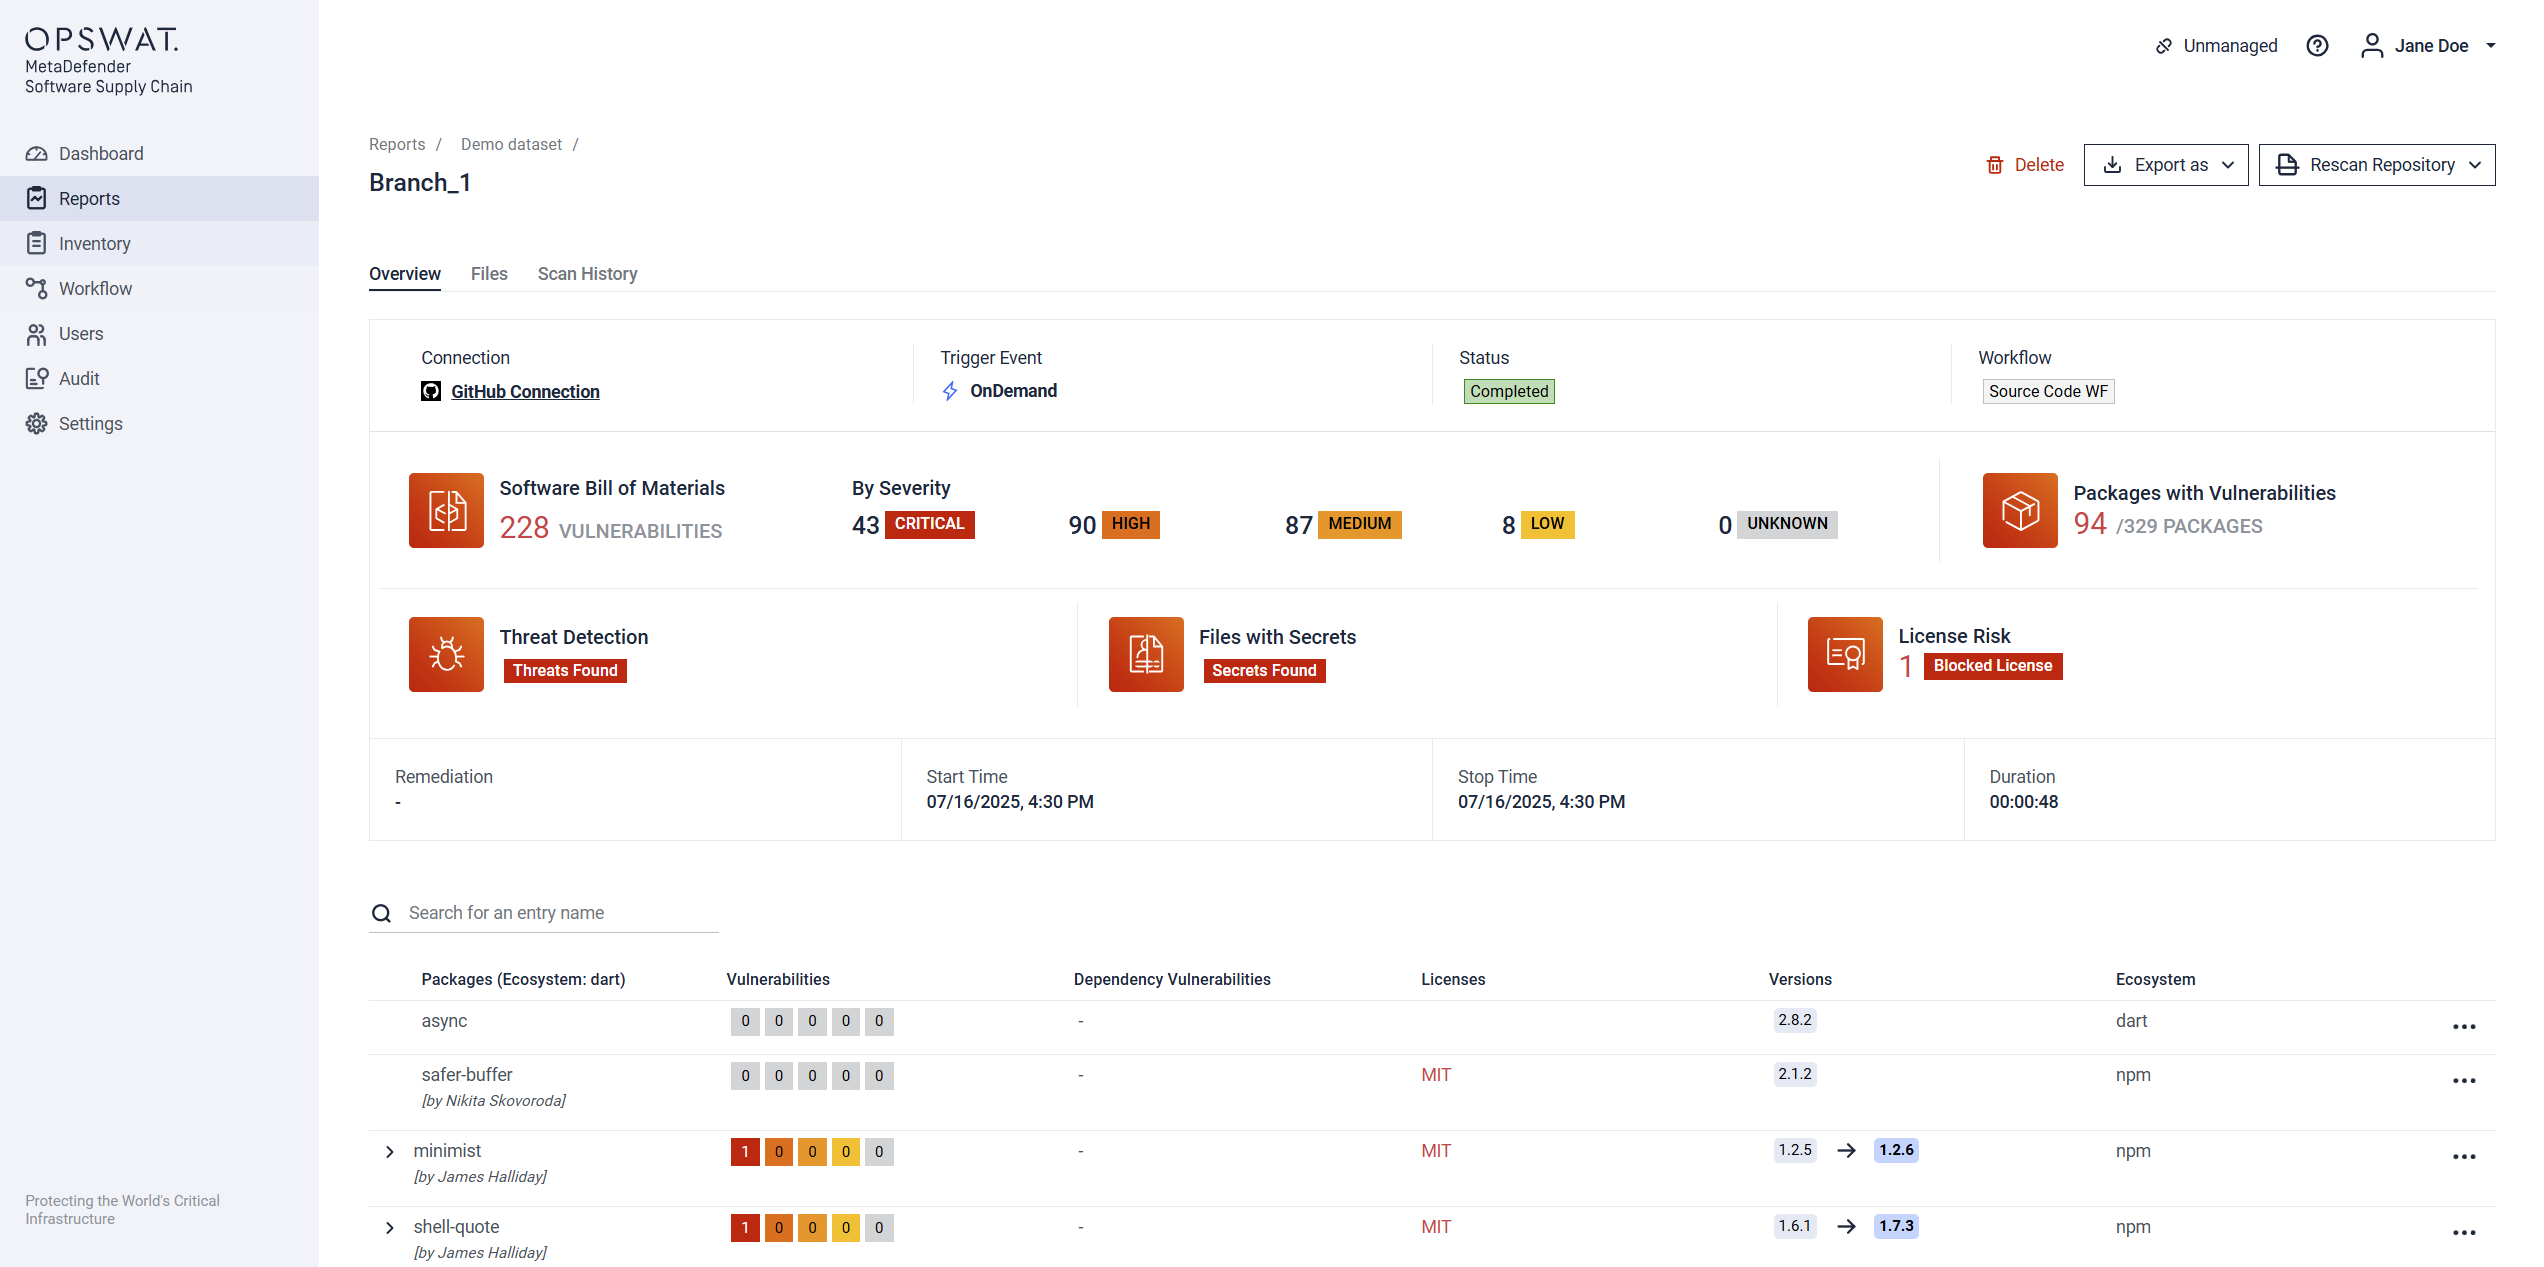Click the OPSWAT logo
Image resolution: width=2544 pixels, height=1267 pixels.
102,39
